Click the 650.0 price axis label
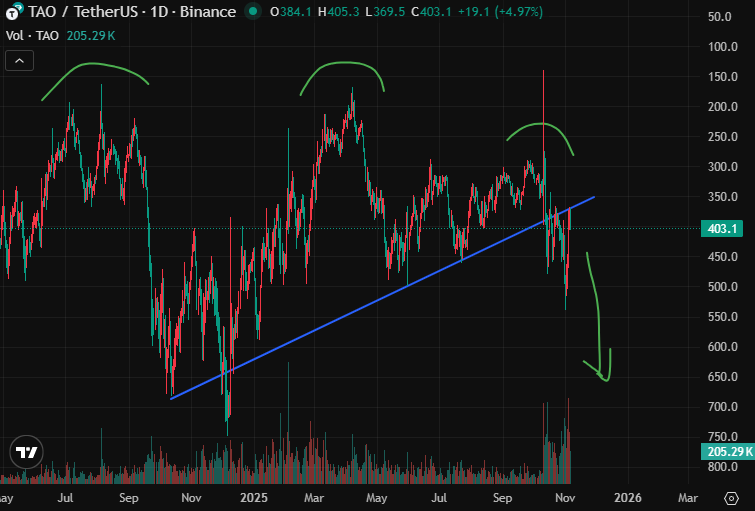 pos(723,377)
